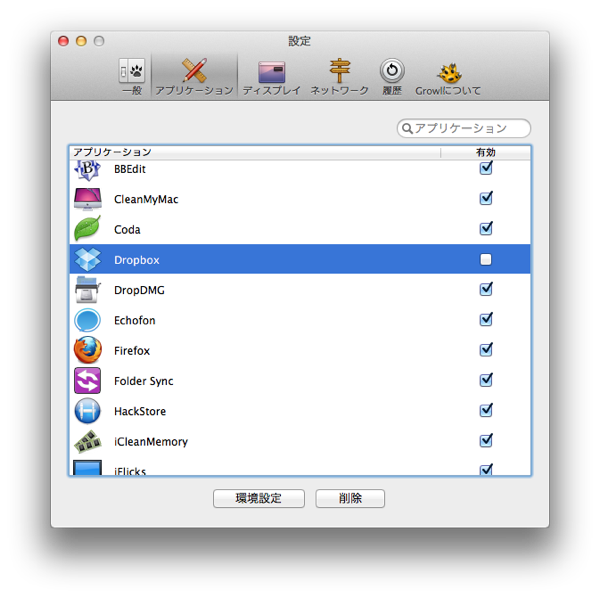
Task: Disable the Firefox checkbox
Action: click(x=486, y=350)
